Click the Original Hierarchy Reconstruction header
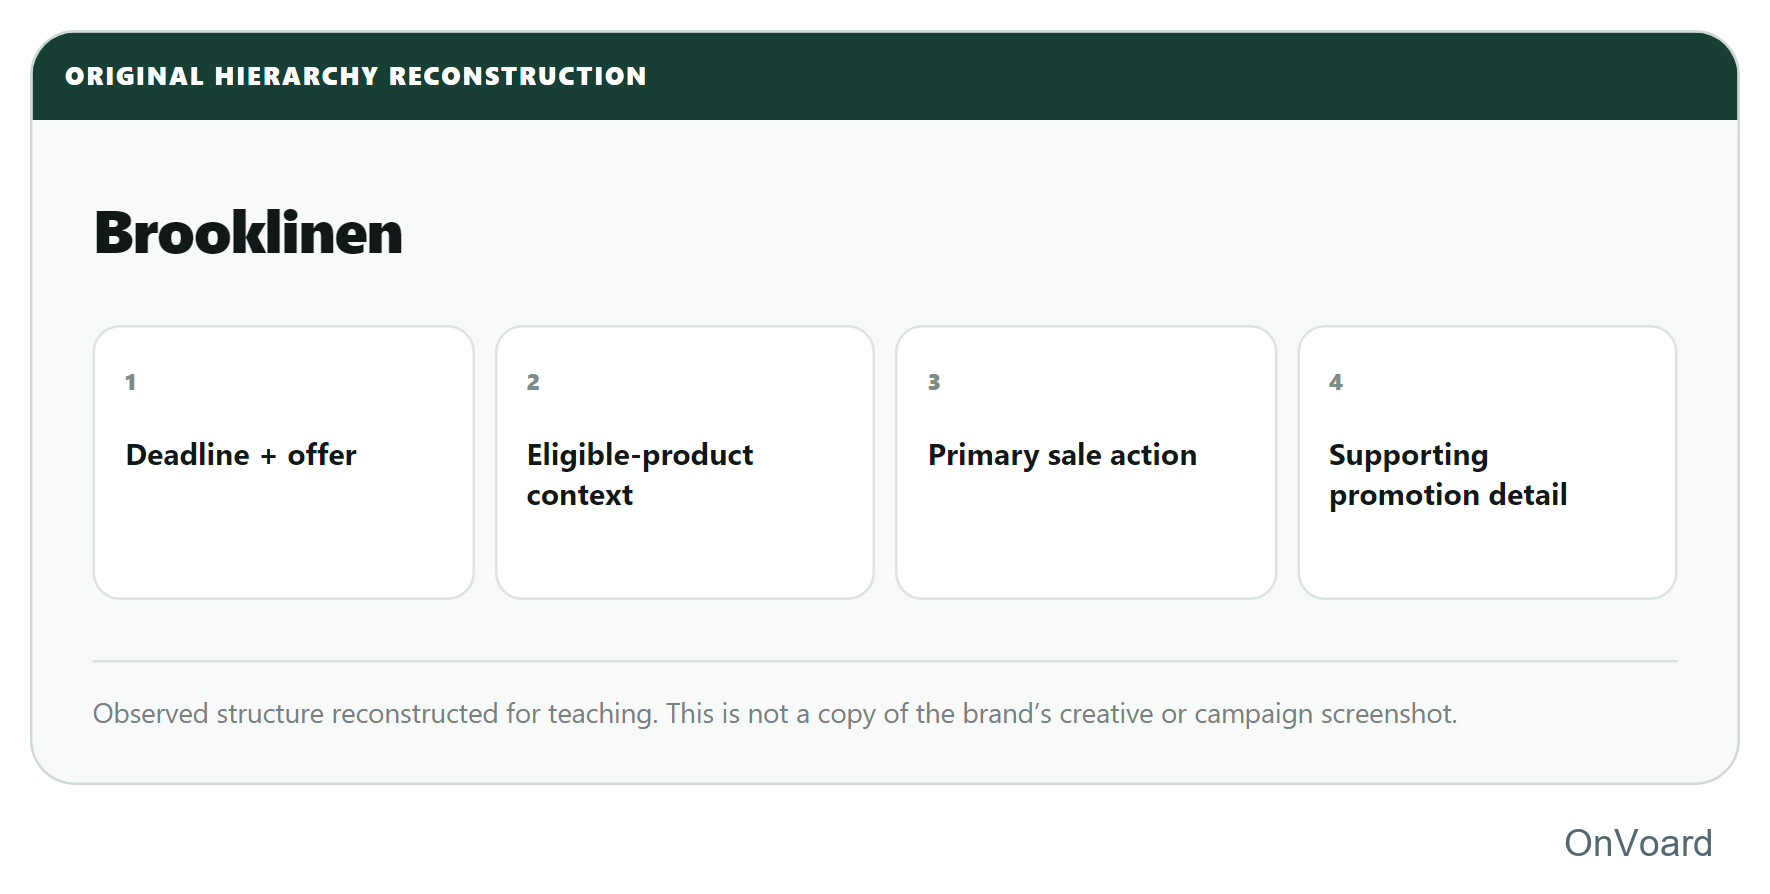The width and height of the screenshot is (1770, 894). coord(356,76)
